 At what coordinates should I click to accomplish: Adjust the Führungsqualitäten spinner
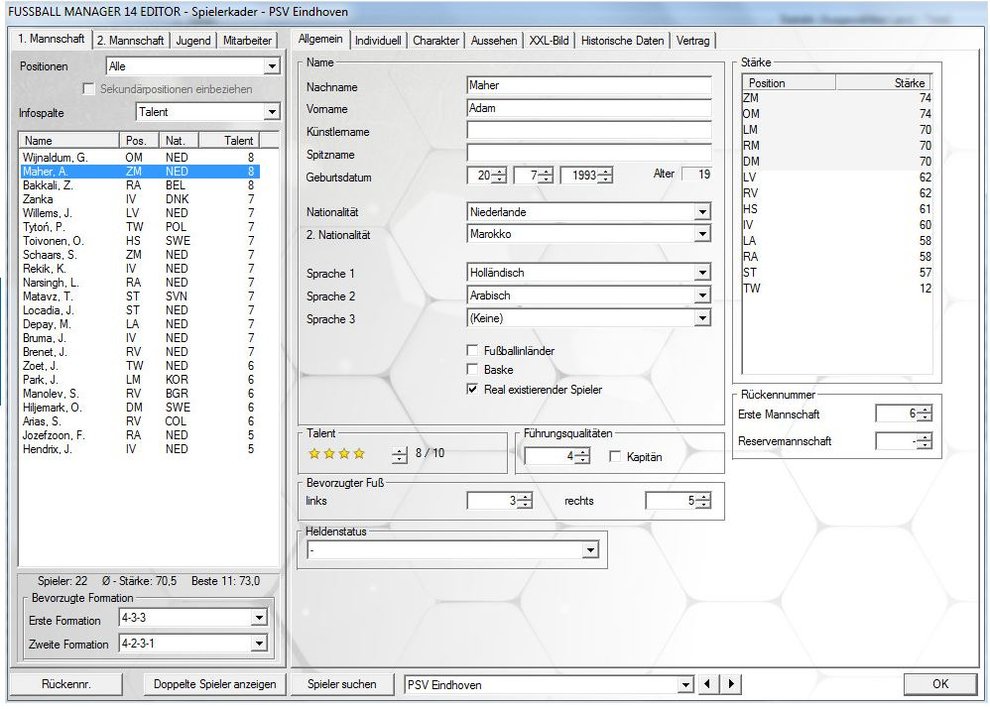(582, 456)
